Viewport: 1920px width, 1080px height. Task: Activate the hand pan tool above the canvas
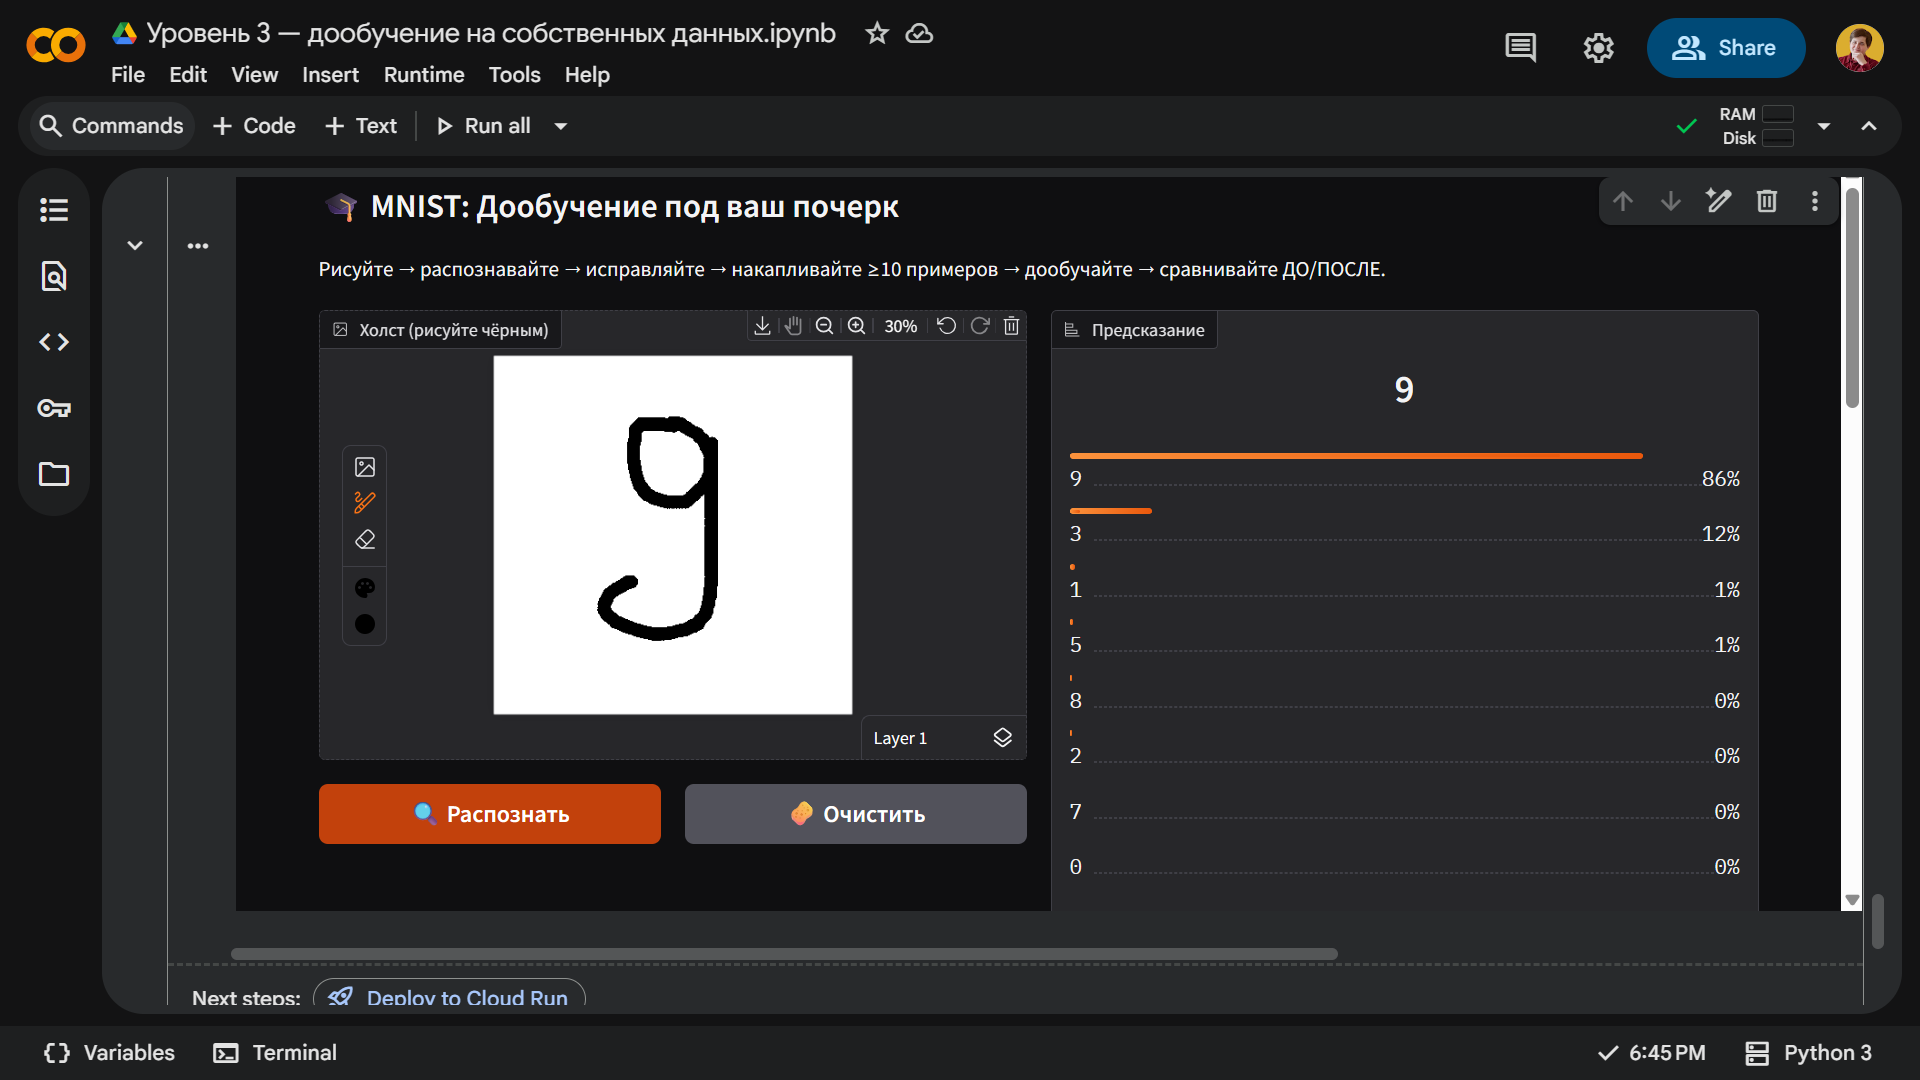click(792, 326)
